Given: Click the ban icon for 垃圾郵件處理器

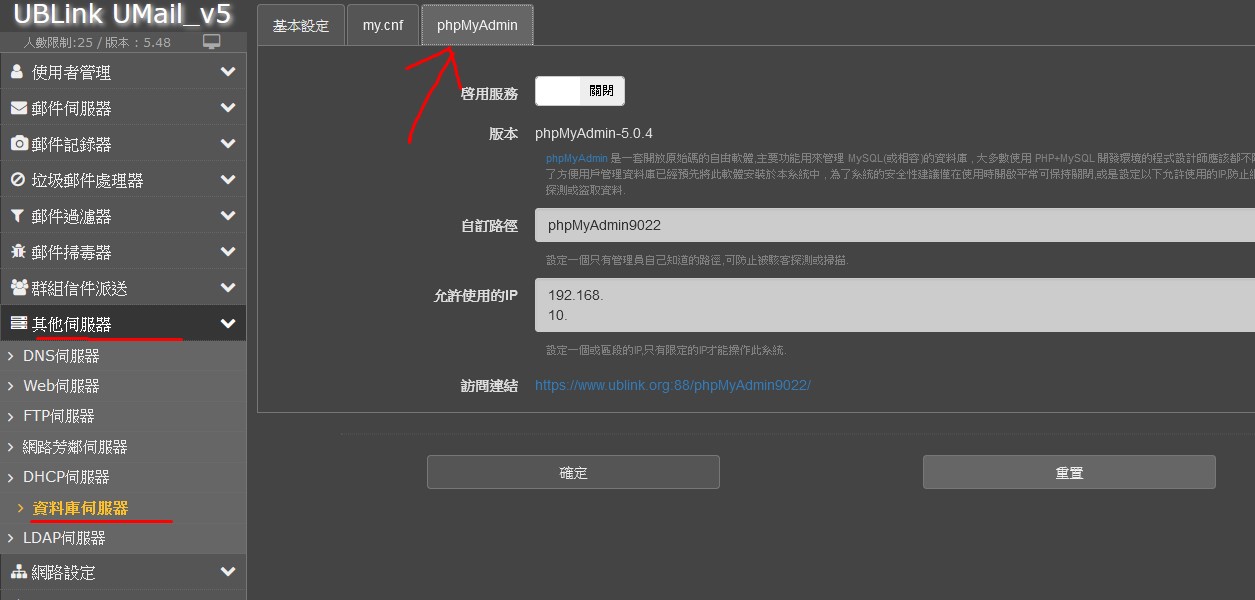Looking at the screenshot, I should [18, 180].
